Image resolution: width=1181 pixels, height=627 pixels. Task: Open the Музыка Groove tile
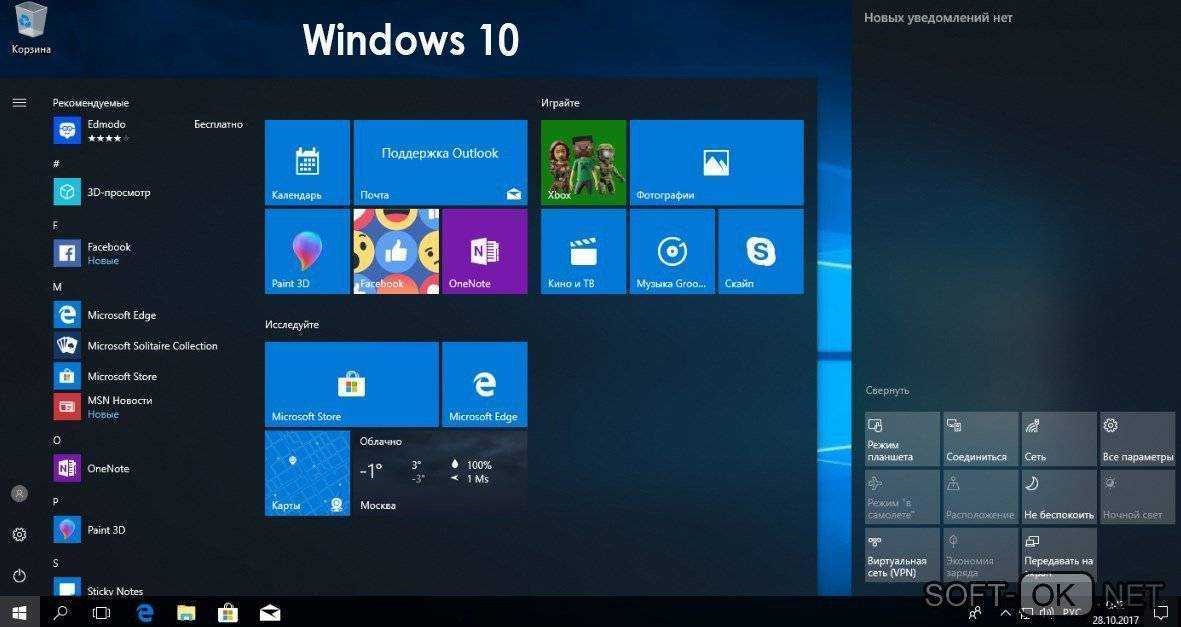coord(672,251)
